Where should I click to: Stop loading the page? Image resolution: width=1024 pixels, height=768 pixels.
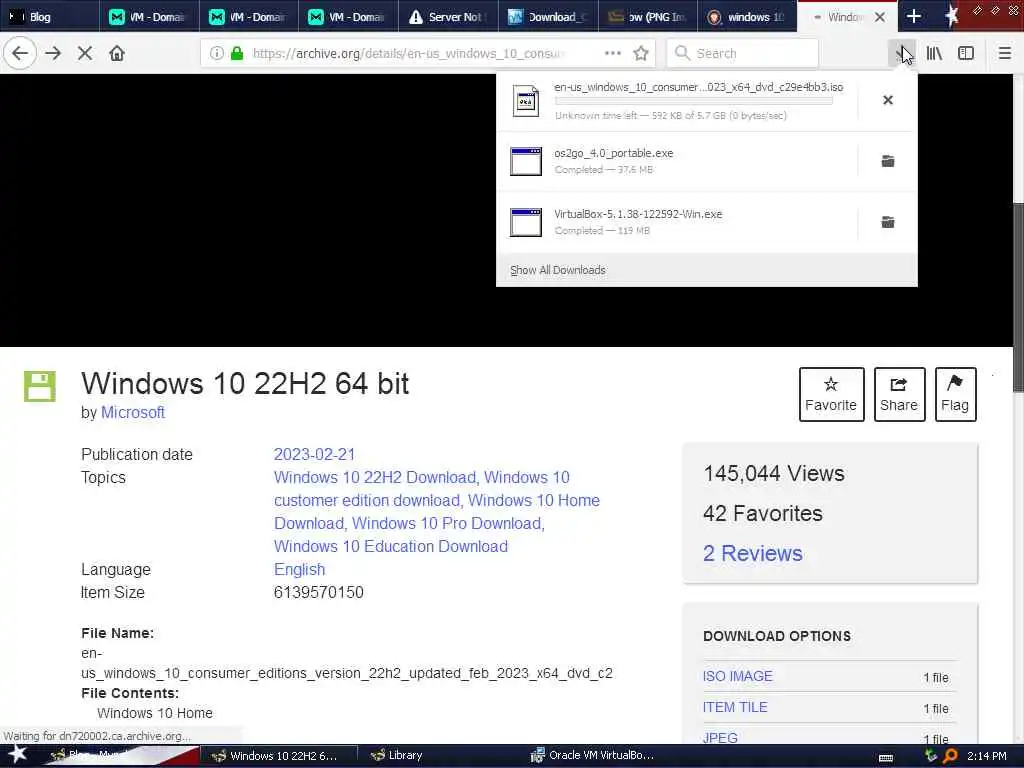[85, 54]
